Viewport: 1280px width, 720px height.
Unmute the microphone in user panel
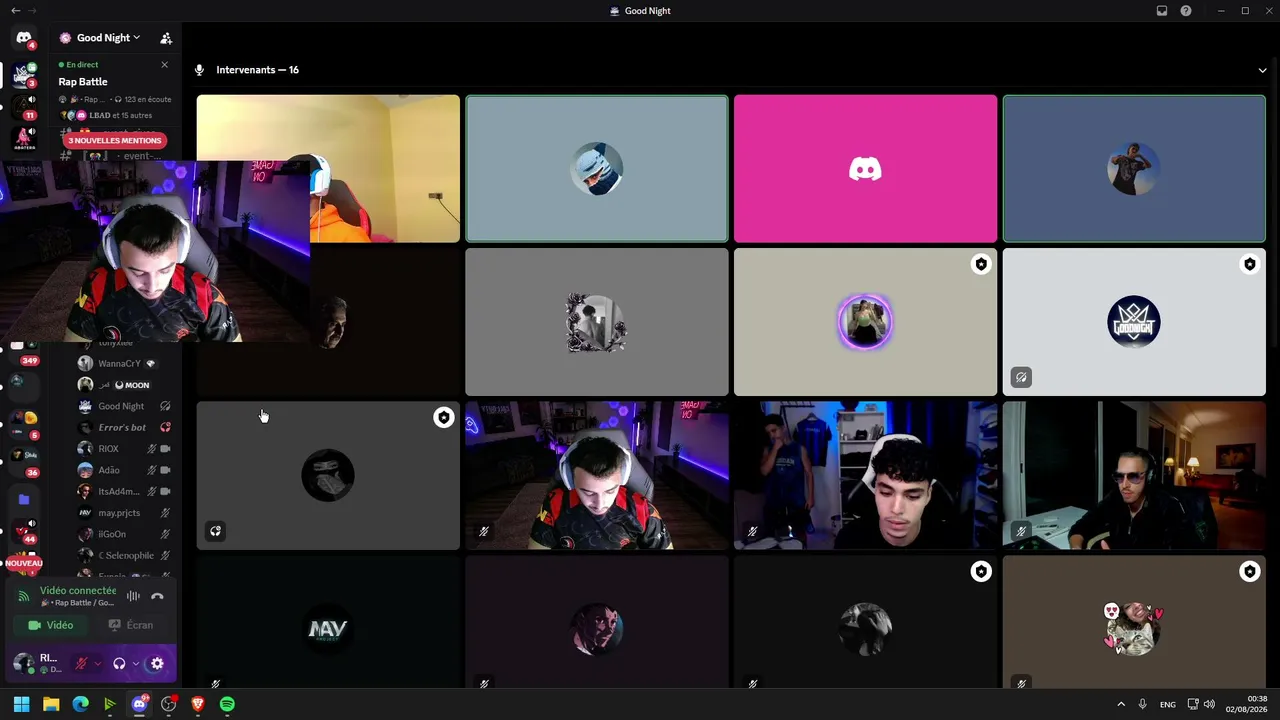point(82,663)
